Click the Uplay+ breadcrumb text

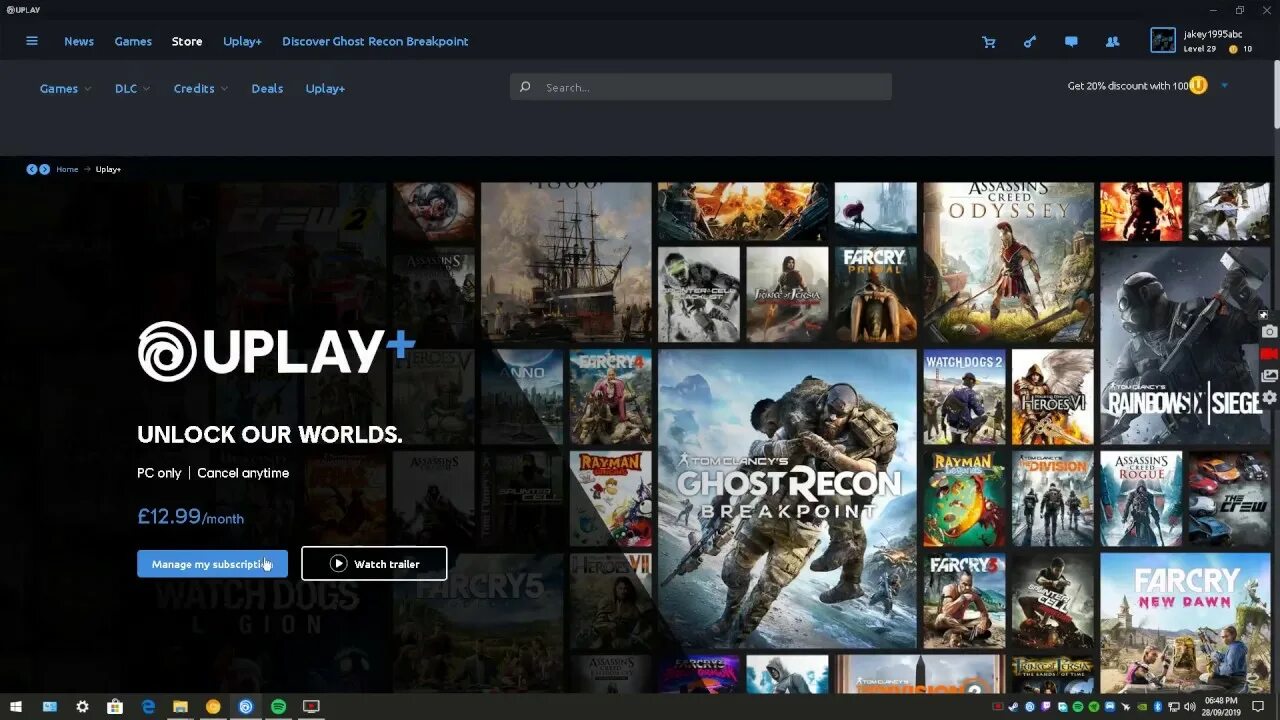[108, 169]
